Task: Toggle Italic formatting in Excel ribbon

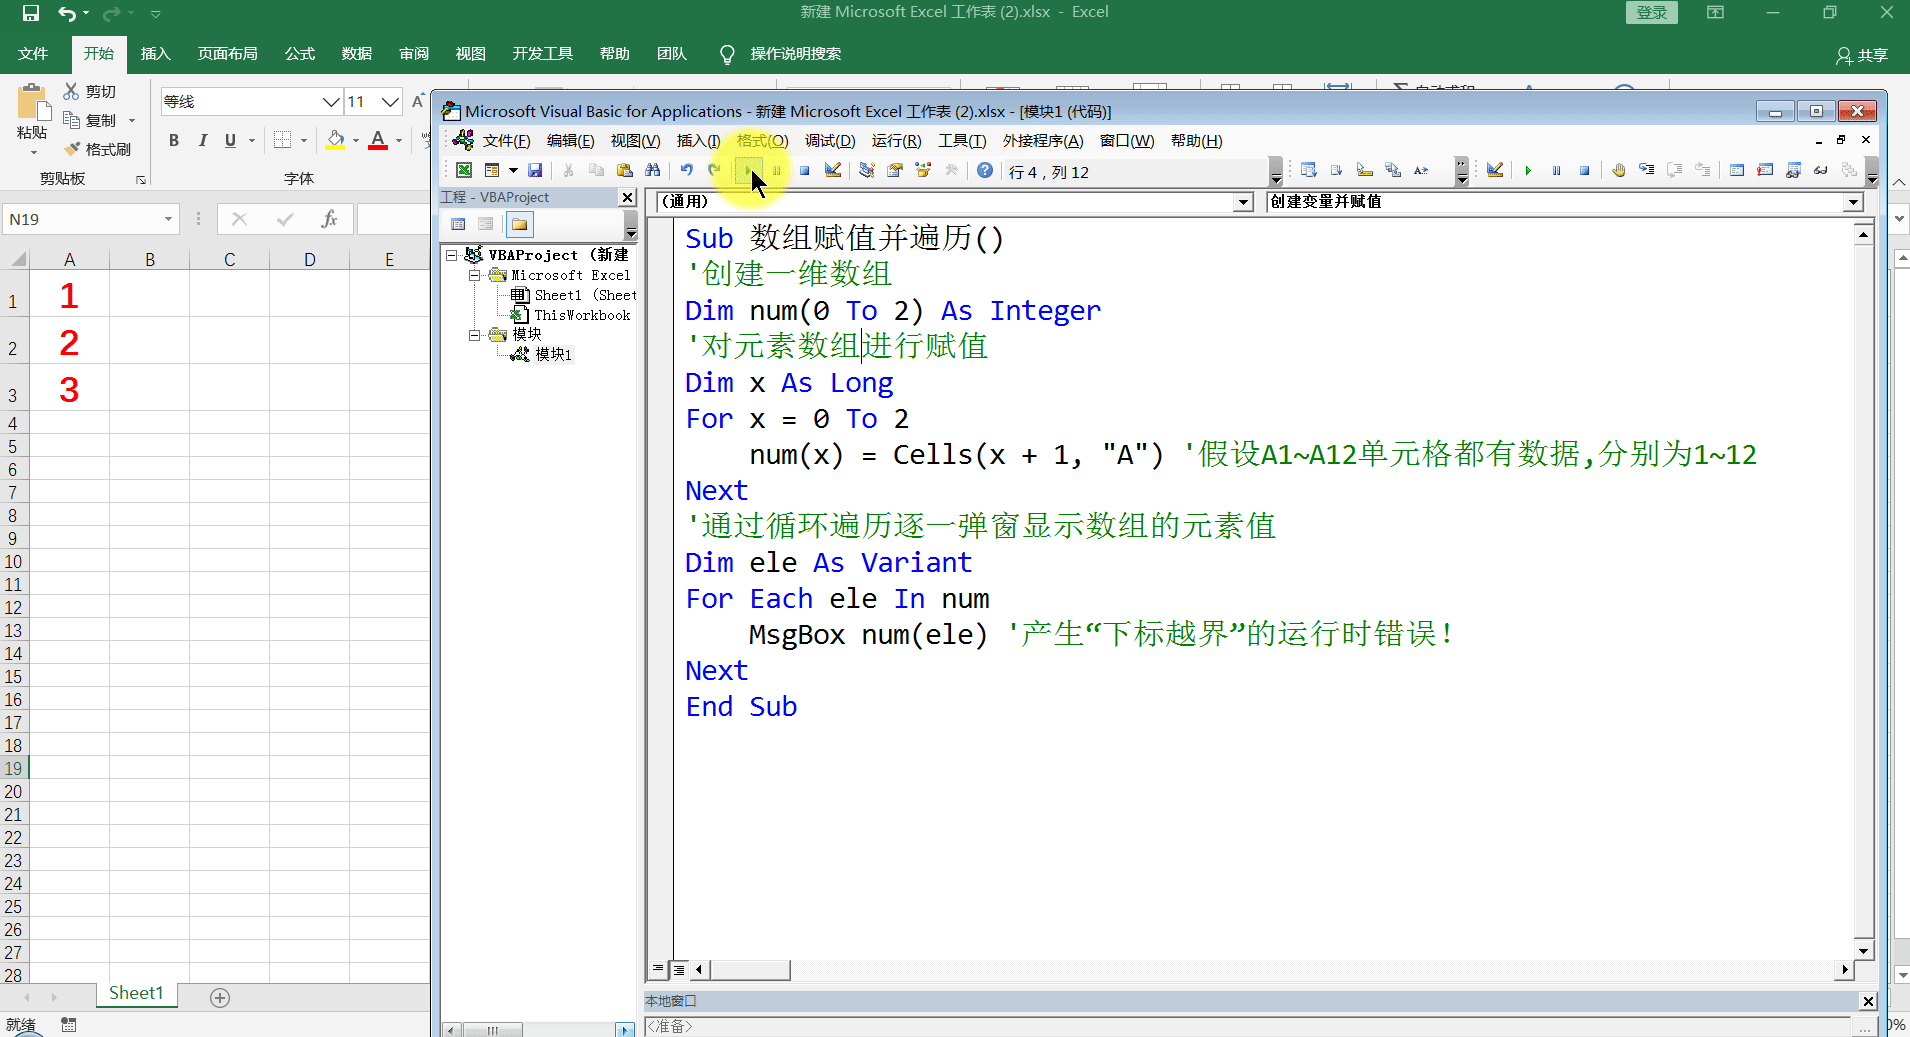Action: (x=203, y=140)
